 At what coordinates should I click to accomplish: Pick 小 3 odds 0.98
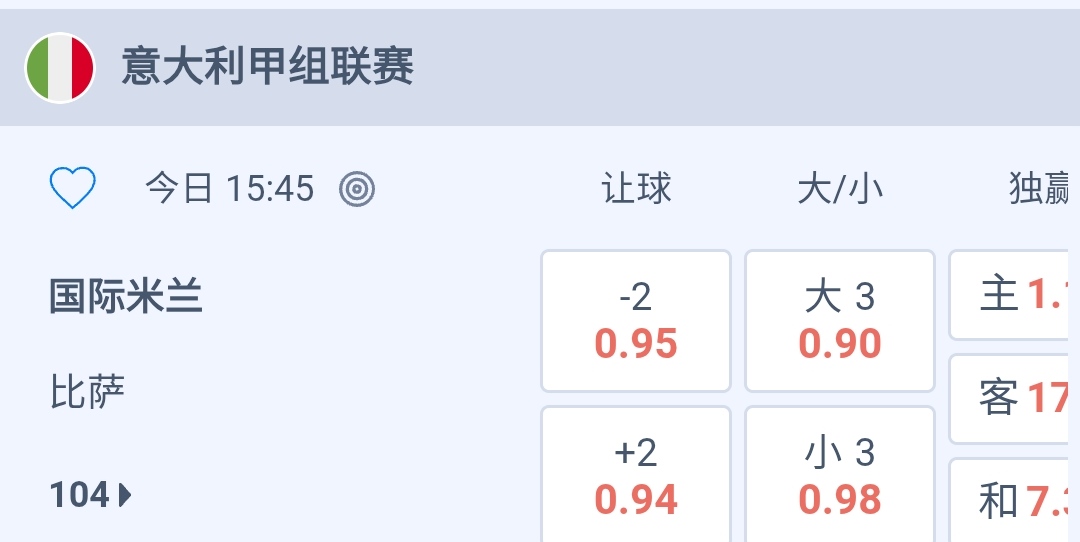pos(840,476)
